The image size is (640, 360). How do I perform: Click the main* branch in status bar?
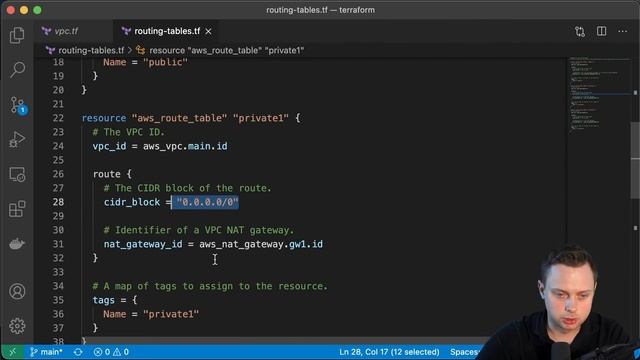pyautogui.click(x=46, y=351)
